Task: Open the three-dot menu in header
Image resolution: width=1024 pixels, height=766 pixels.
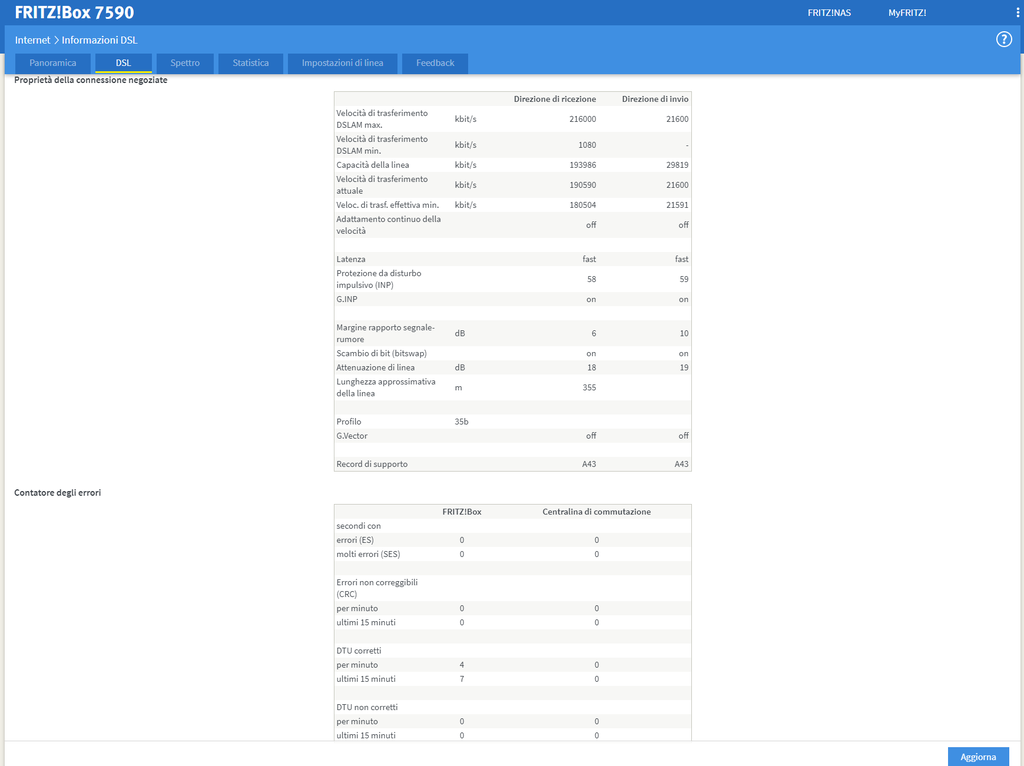Action: pos(1018,13)
